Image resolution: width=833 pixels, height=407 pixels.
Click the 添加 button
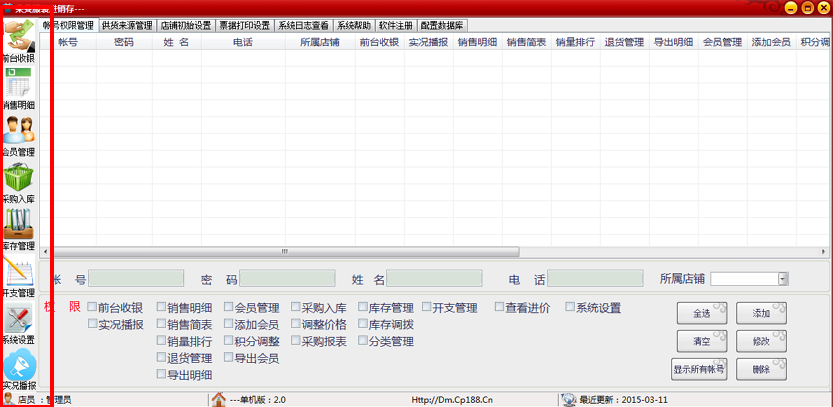coord(761,313)
